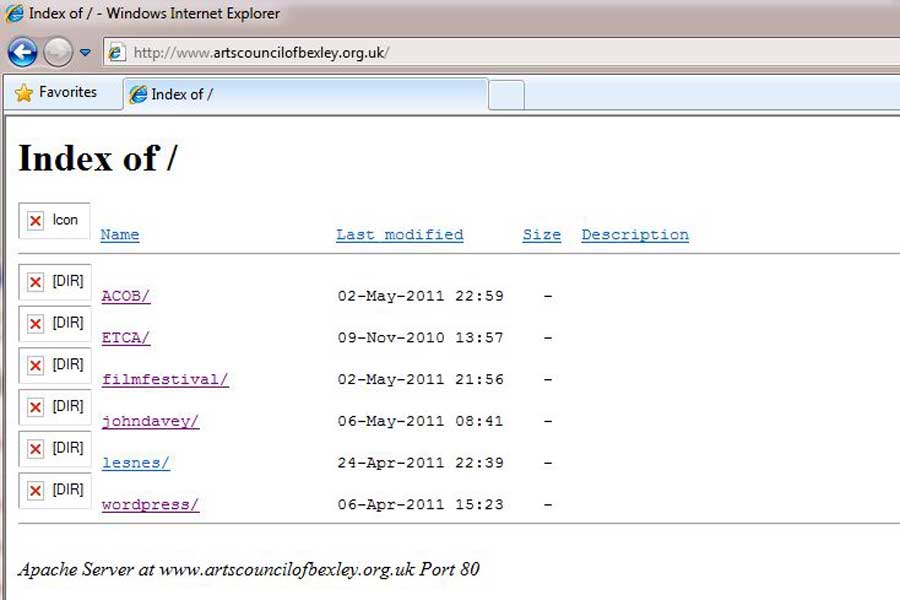This screenshot has width=900, height=600.
Task: Sort listing by Last modified column
Action: pos(399,235)
